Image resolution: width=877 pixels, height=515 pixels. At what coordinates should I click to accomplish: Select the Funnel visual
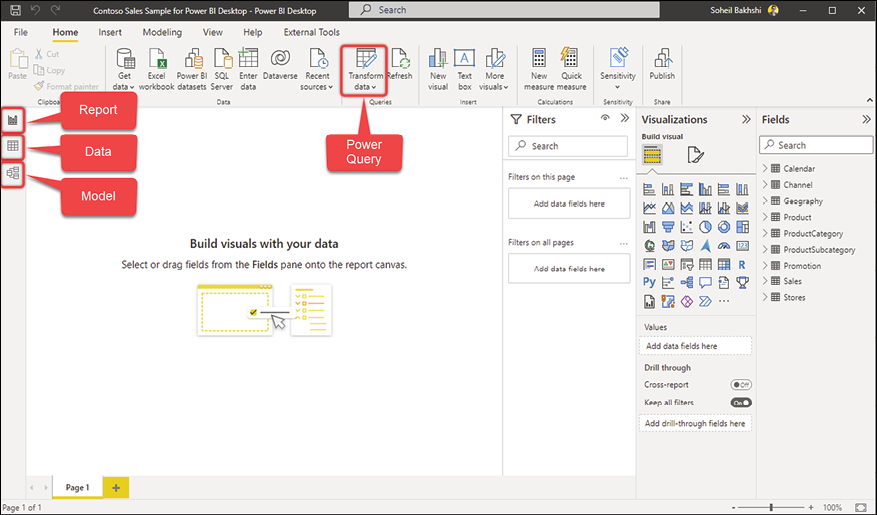pyautogui.click(x=668, y=226)
